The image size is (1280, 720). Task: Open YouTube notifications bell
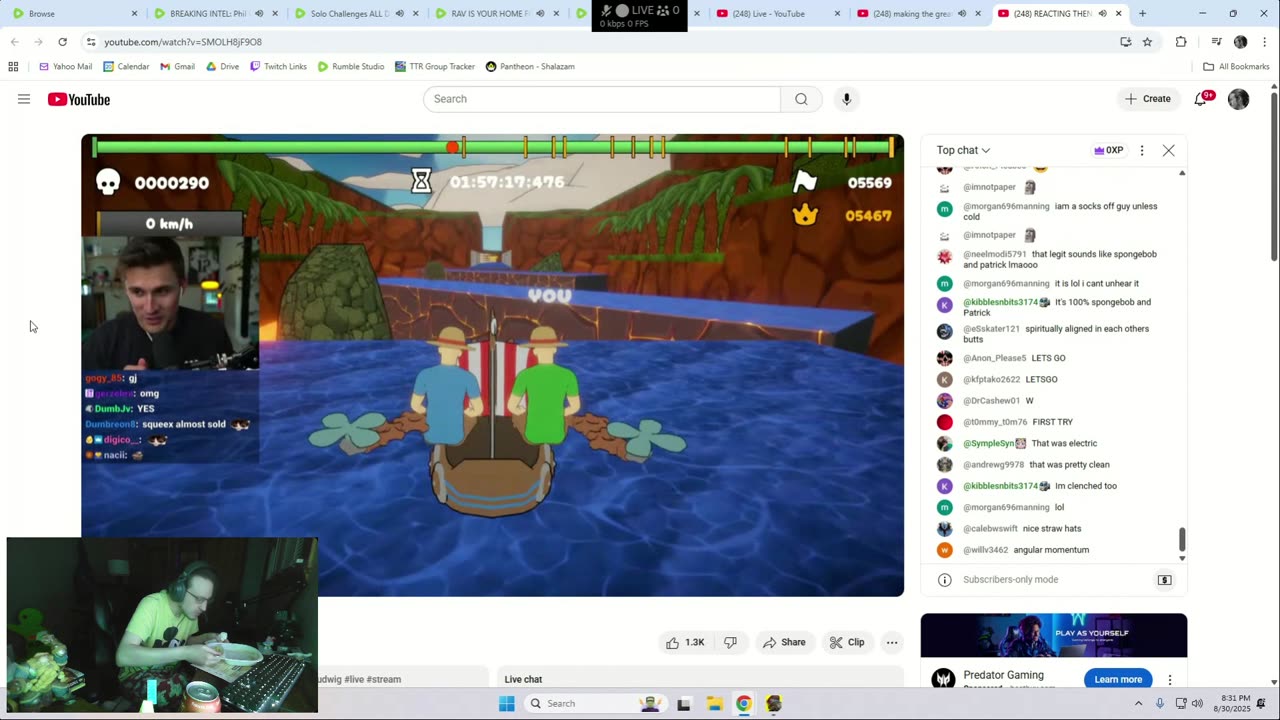(1201, 99)
